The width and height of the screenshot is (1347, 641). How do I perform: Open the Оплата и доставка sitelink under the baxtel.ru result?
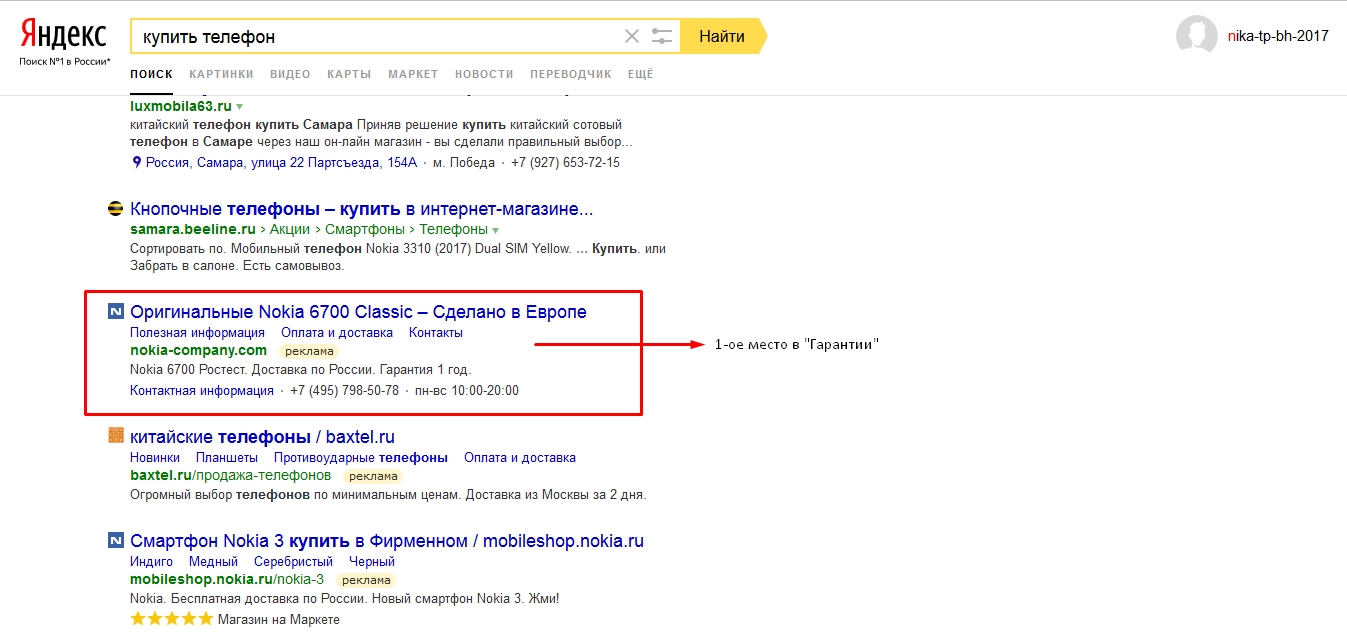pos(520,457)
